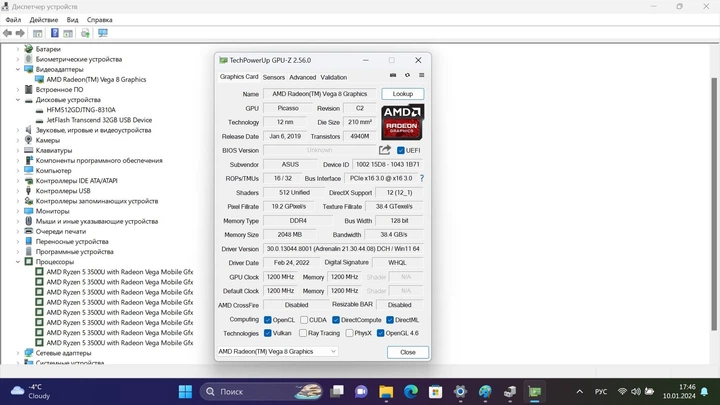This screenshot has height=405, width=720.
Task: Select JetFlash Transcend 32GB USB Device
Action: (99, 120)
